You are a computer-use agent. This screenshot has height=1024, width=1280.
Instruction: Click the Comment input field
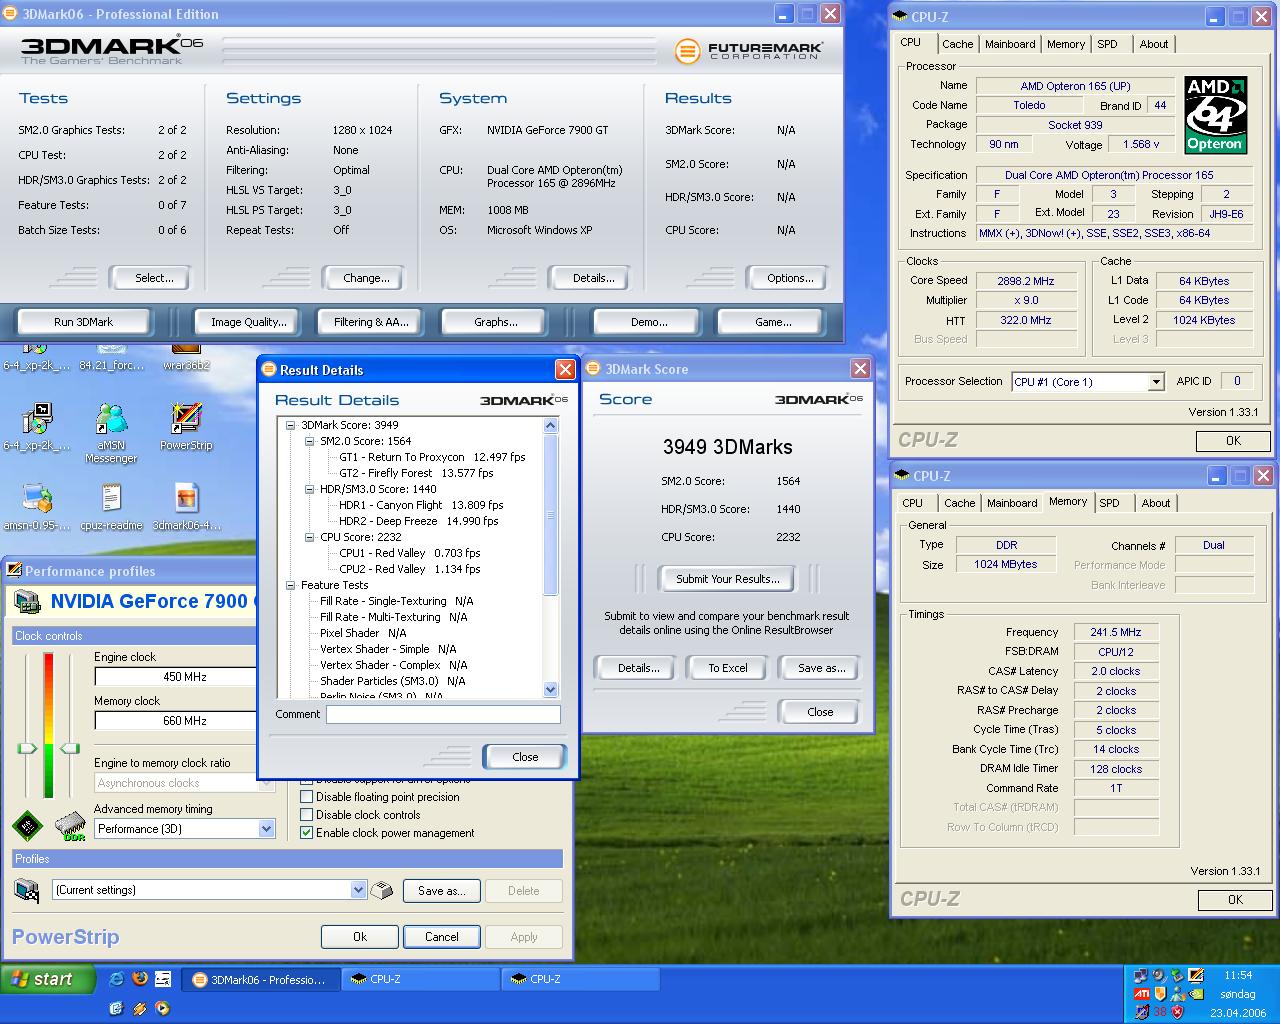pyautogui.click(x=443, y=714)
